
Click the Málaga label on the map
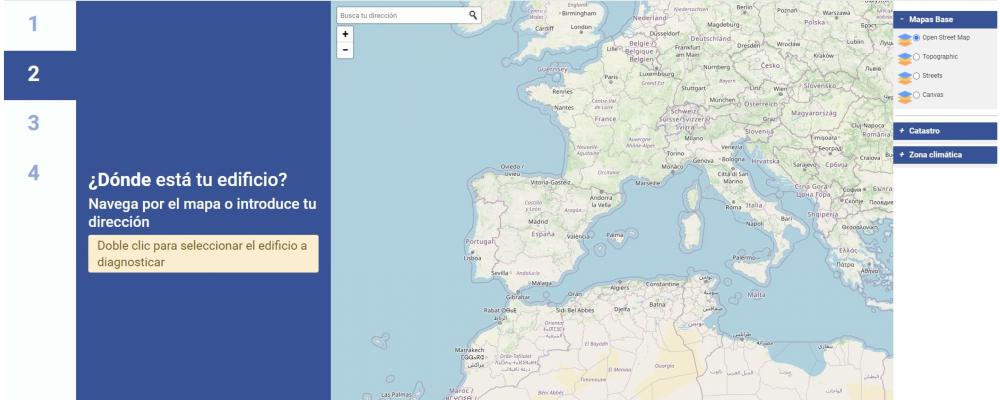(x=541, y=283)
